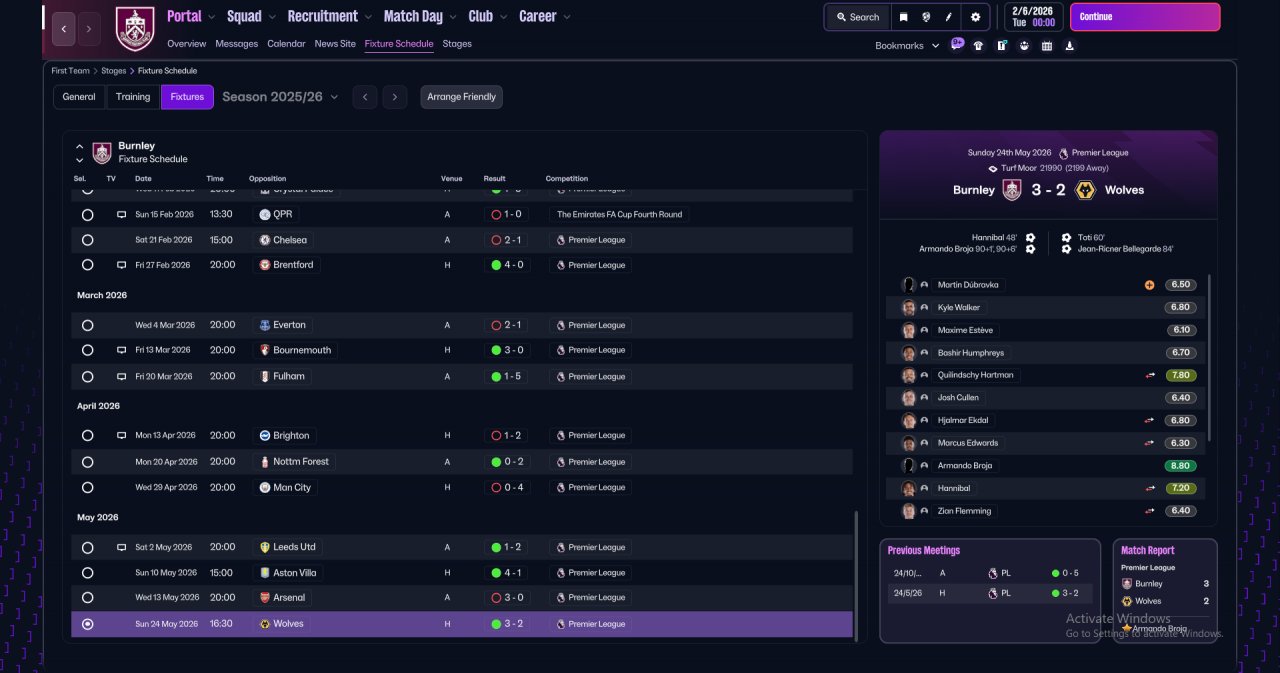Image resolution: width=1280 pixels, height=673 pixels.
Task: Open the Training tab
Action: [133, 97]
